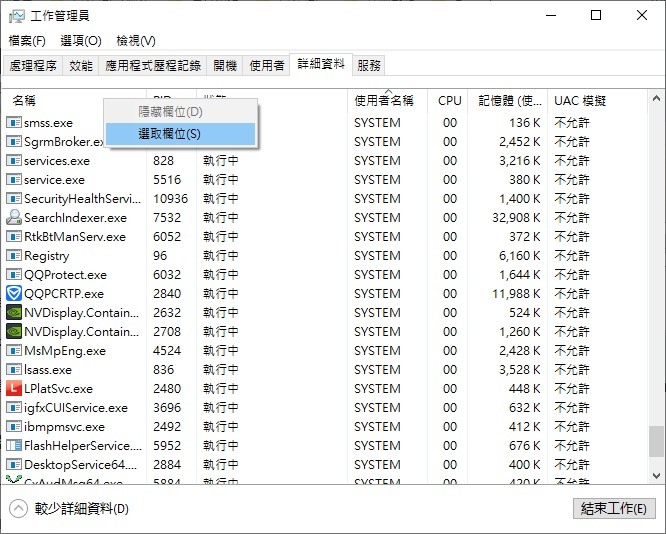Image resolution: width=666 pixels, height=534 pixels.
Task: Select the 詳細資料 tab
Action: click(x=321, y=64)
